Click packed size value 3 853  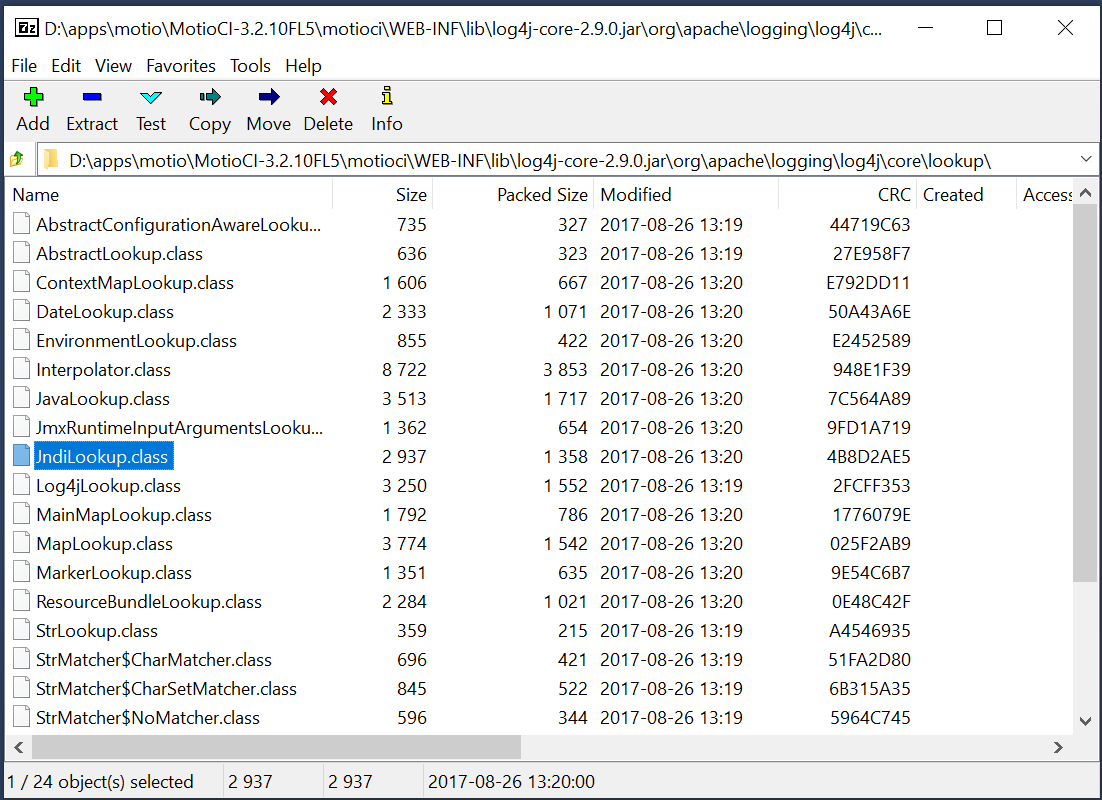pyautogui.click(x=565, y=369)
